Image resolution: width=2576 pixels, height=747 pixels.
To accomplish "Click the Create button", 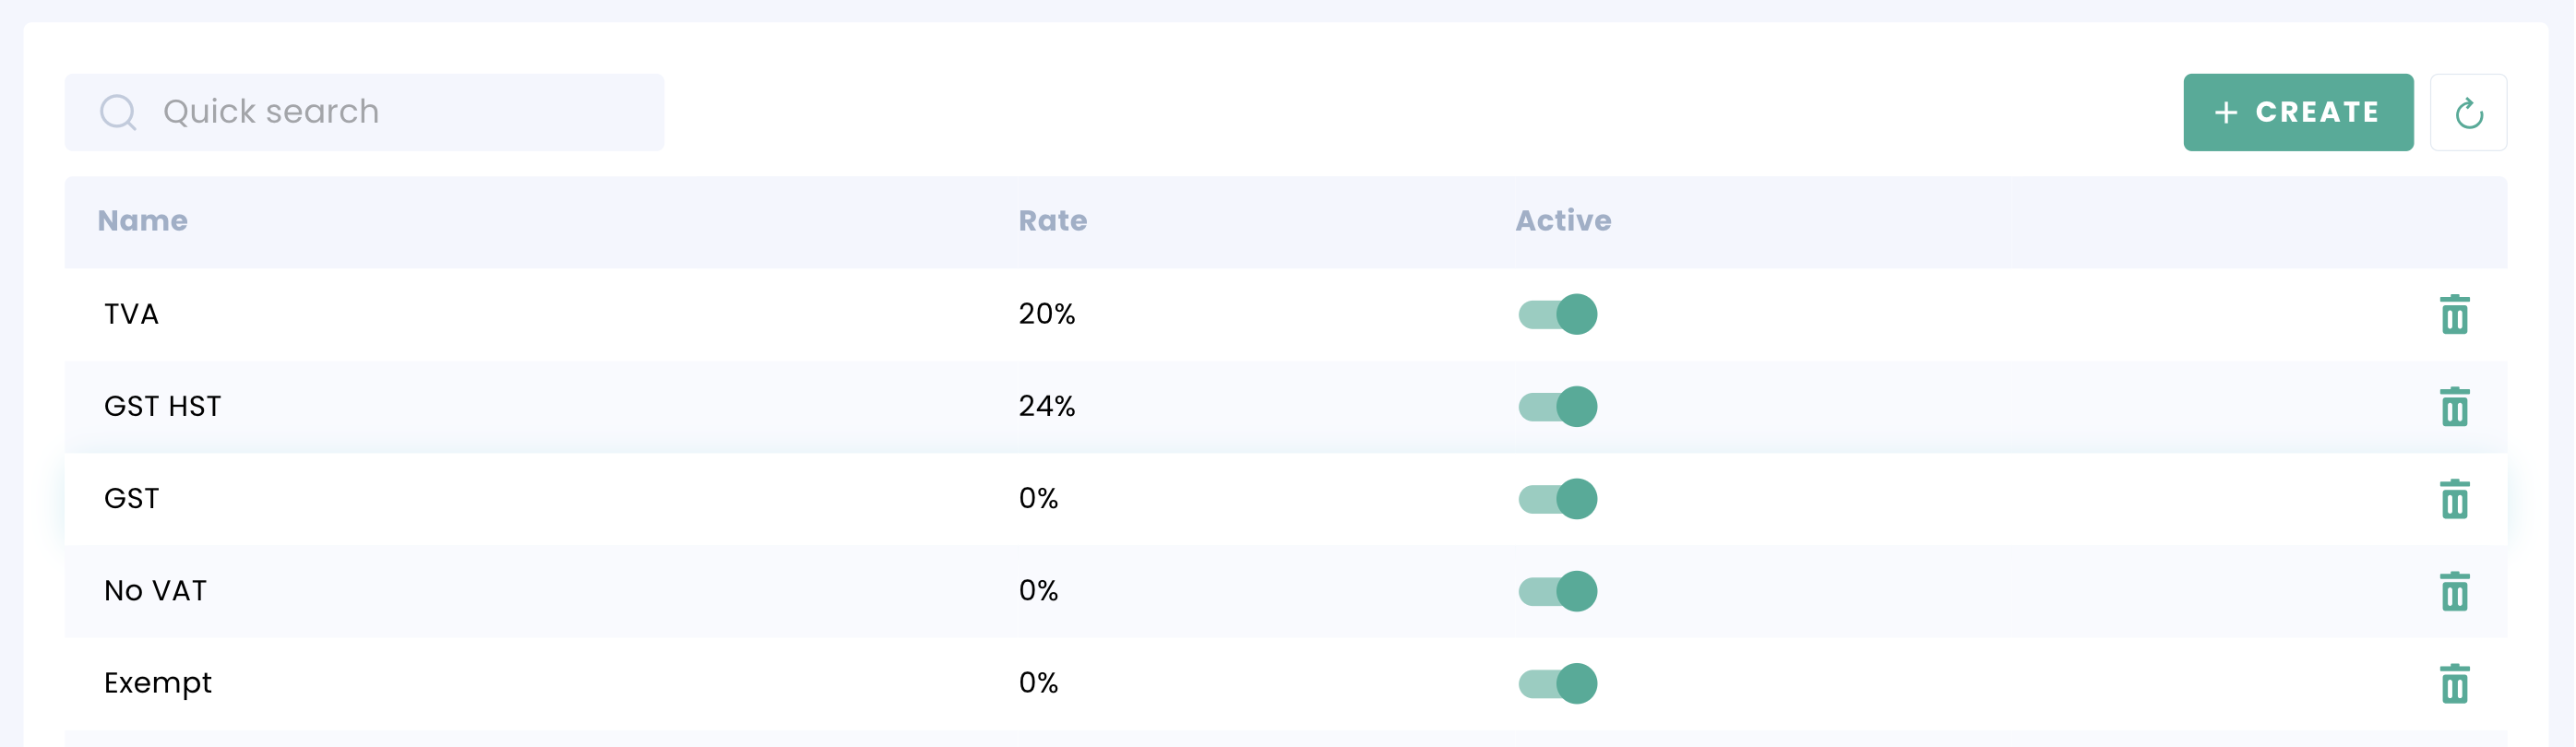I will [x=2297, y=113].
